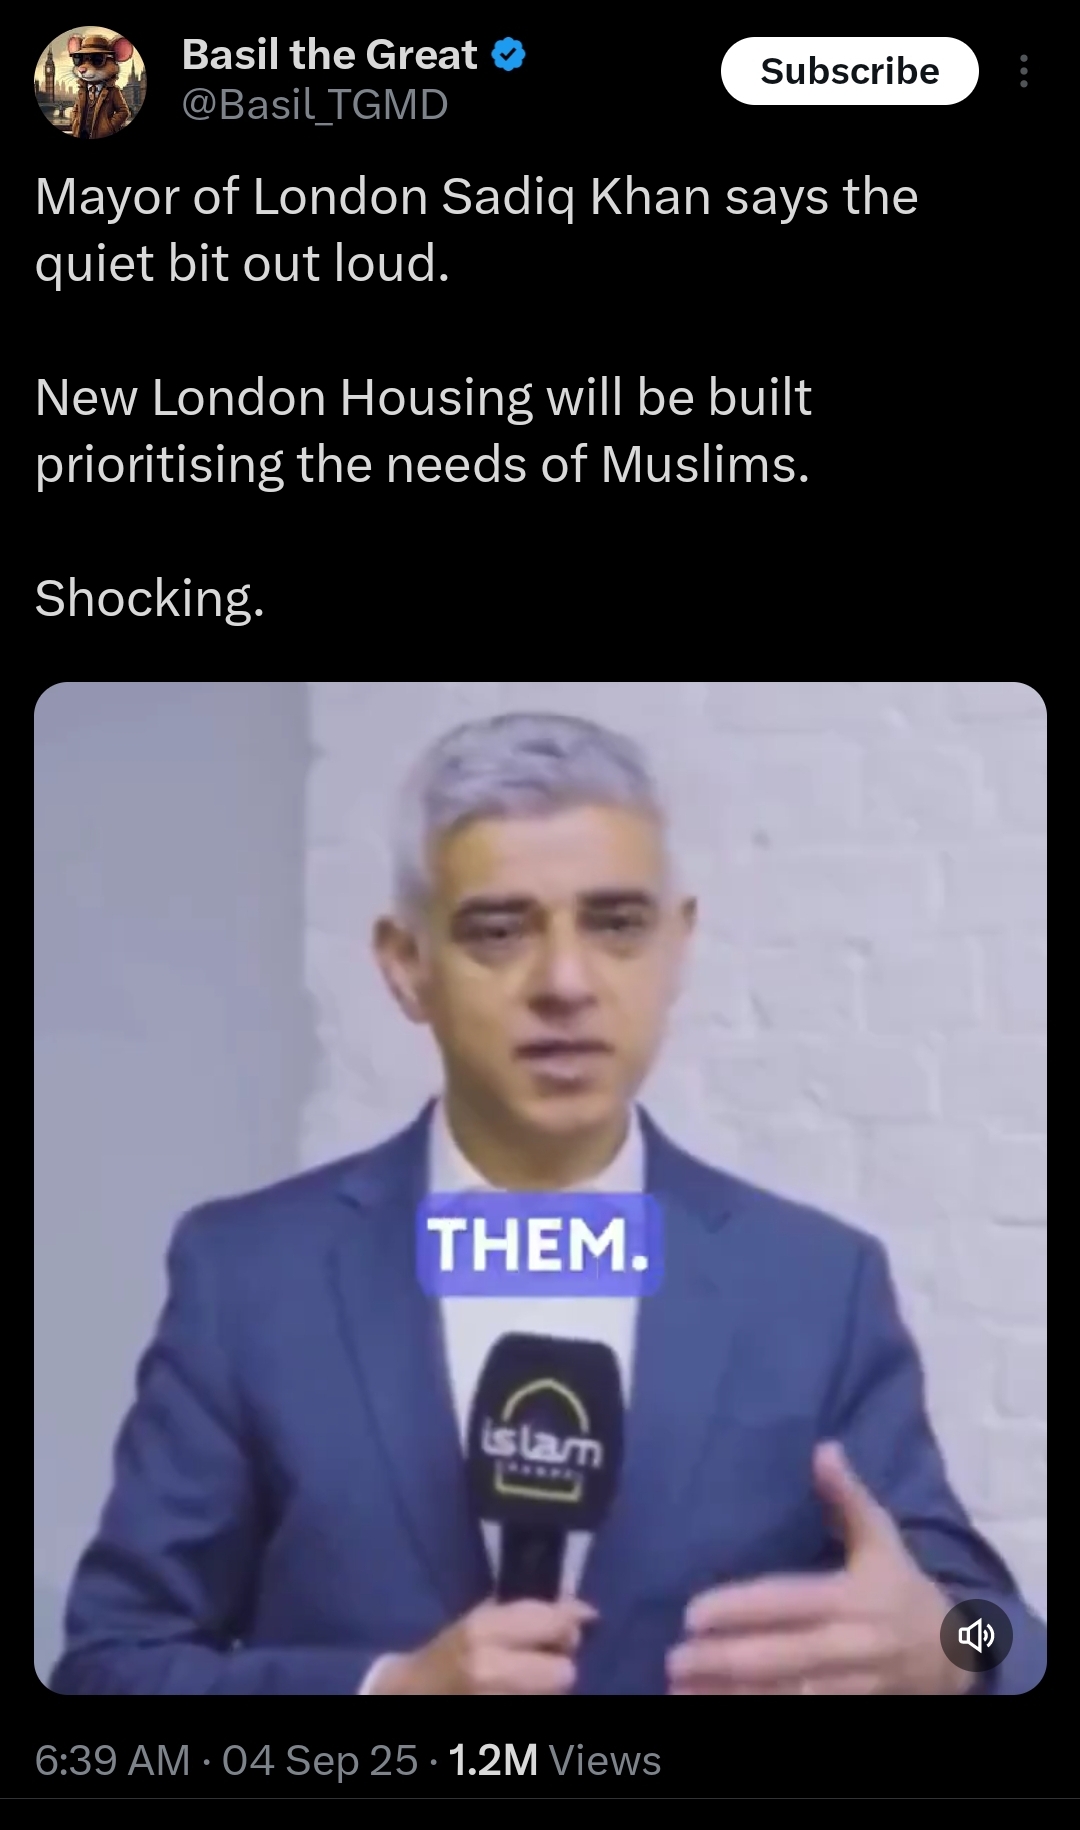The width and height of the screenshot is (1080, 1830).
Task: Subscribe to Basil the Great
Action: 849,71
